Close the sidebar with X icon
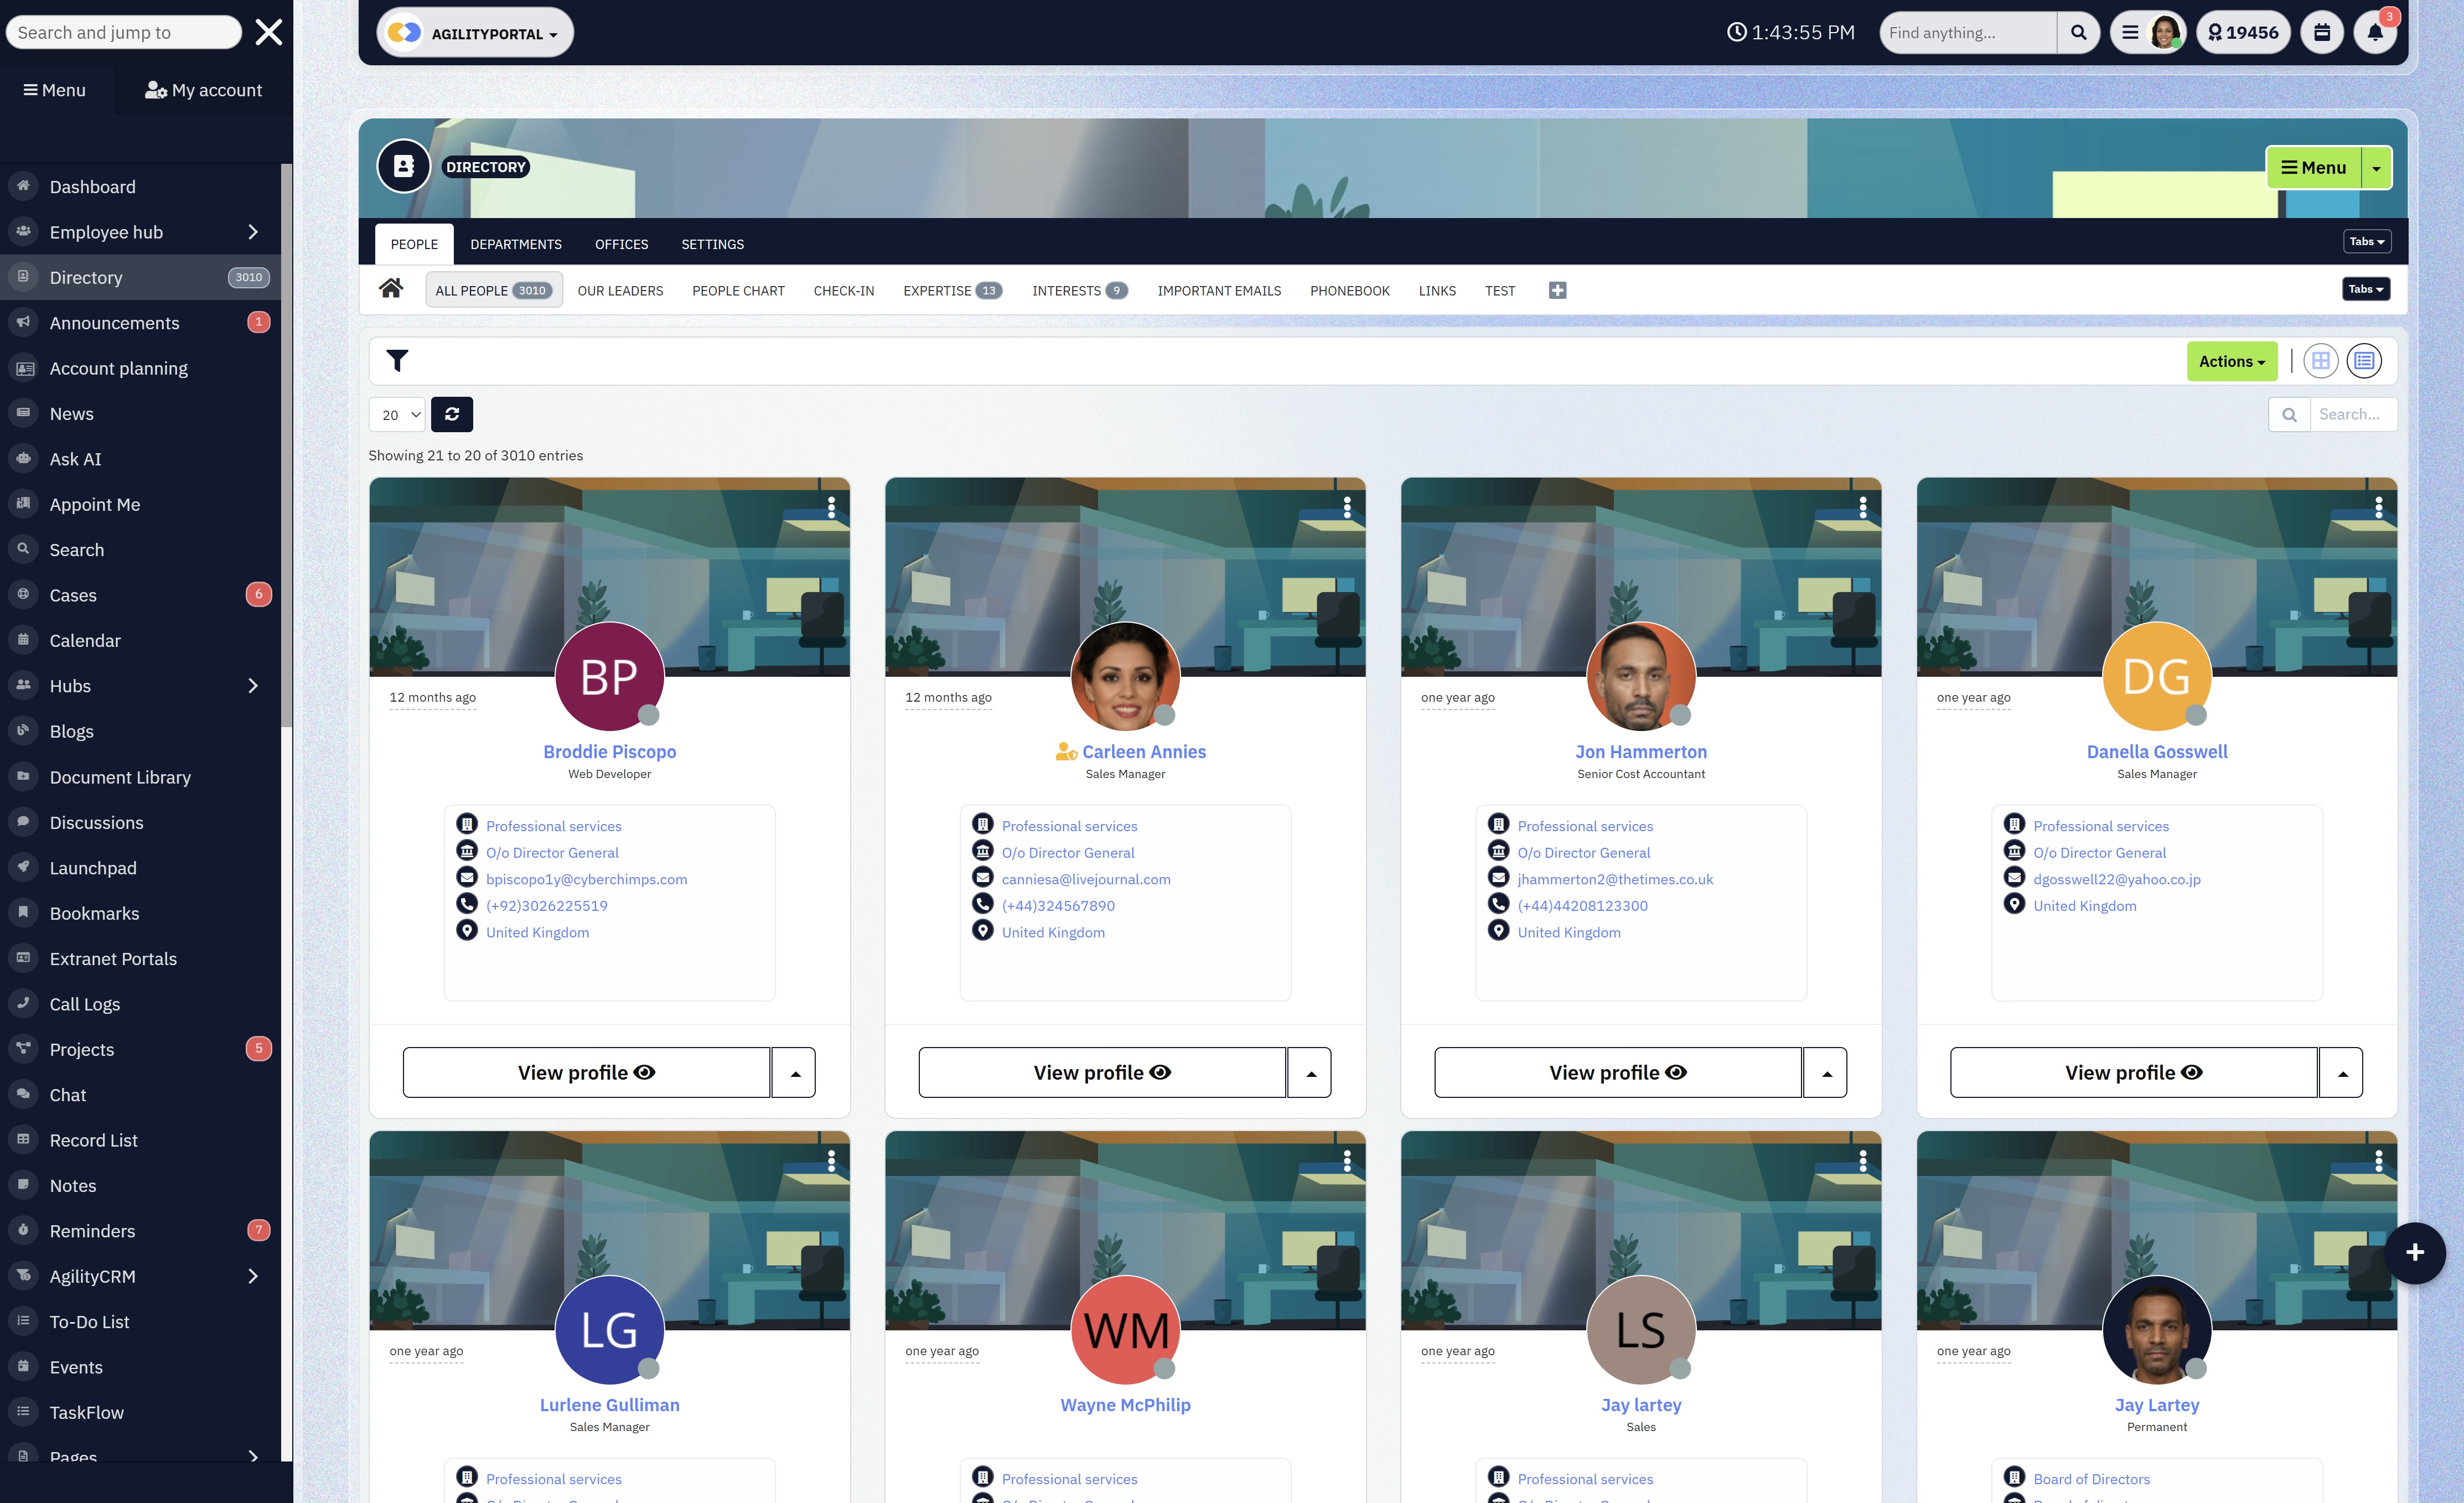 click(x=268, y=32)
